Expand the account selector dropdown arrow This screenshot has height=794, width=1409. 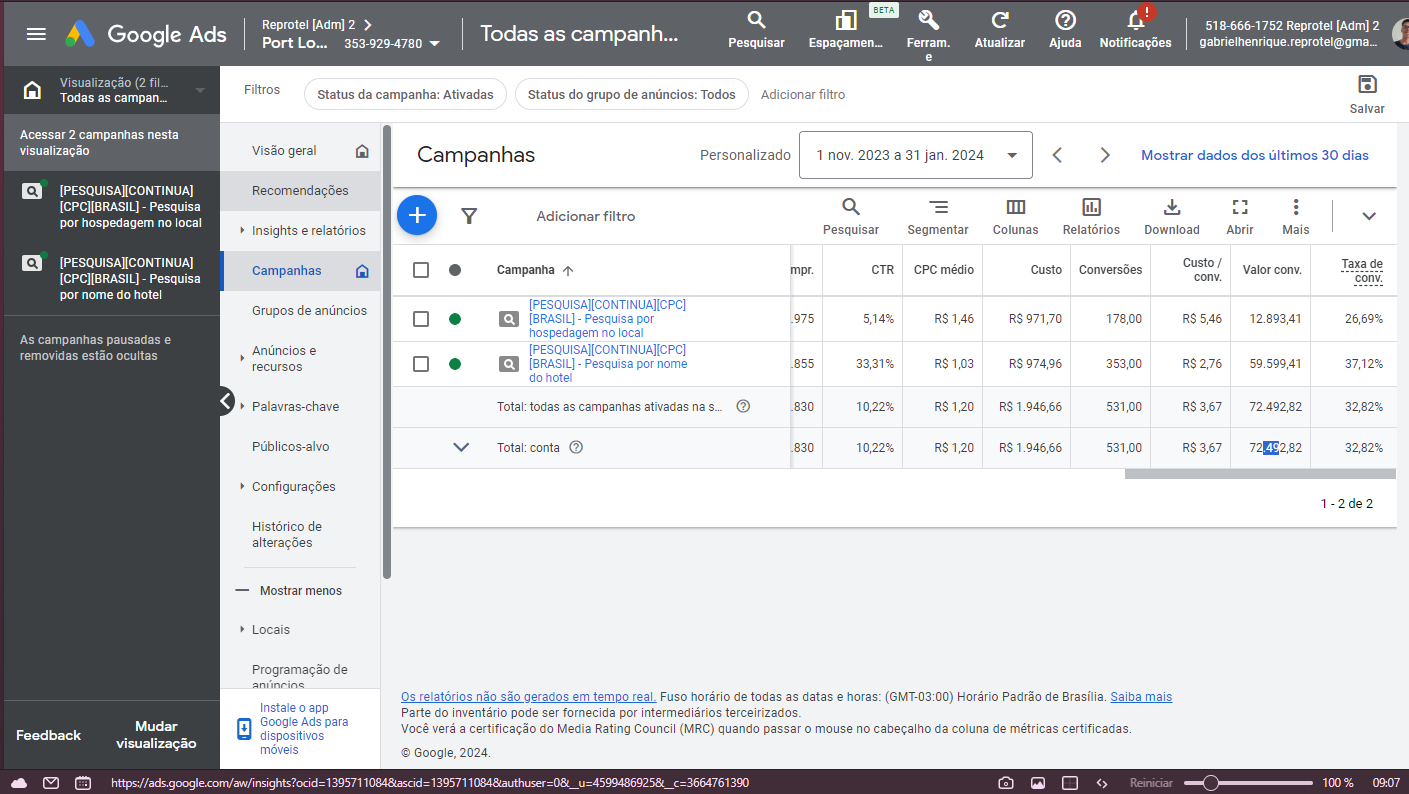tap(434, 44)
